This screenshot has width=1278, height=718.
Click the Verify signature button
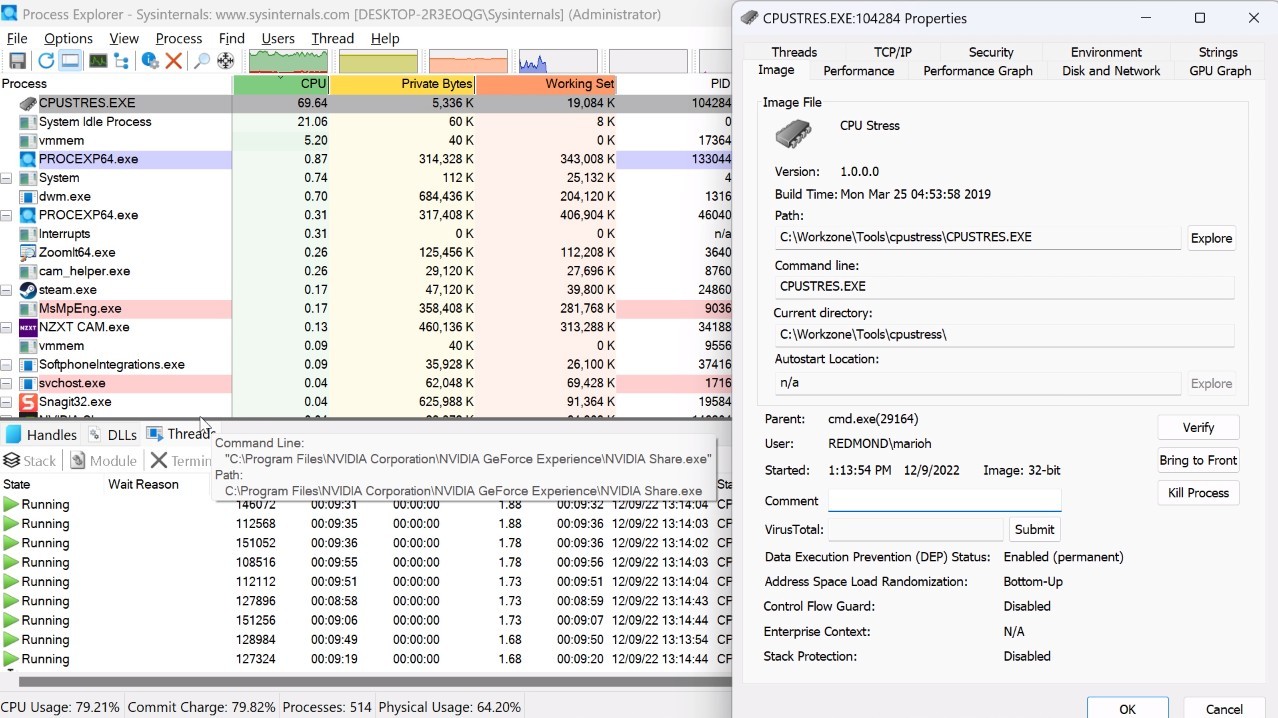tap(1197, 427)
